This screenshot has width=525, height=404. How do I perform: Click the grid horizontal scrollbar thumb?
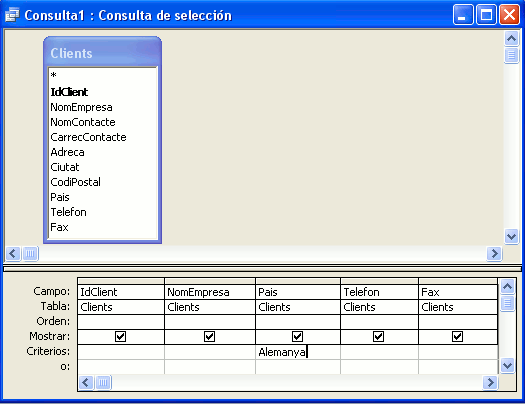103,382
